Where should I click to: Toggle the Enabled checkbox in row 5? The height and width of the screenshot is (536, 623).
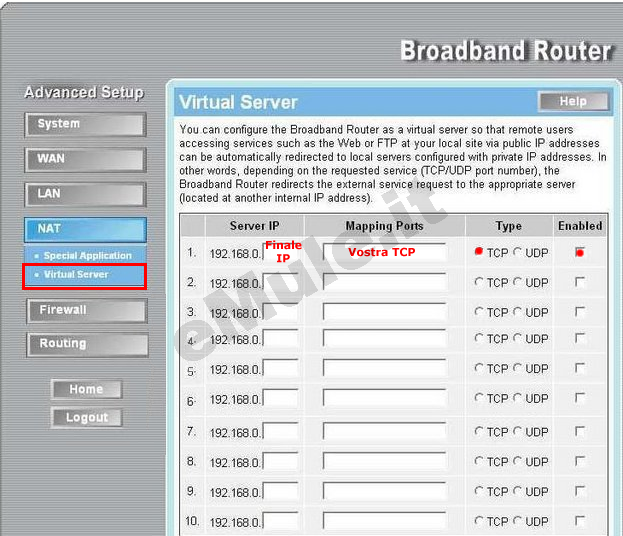pyautogui.click(x=580, y=369)
